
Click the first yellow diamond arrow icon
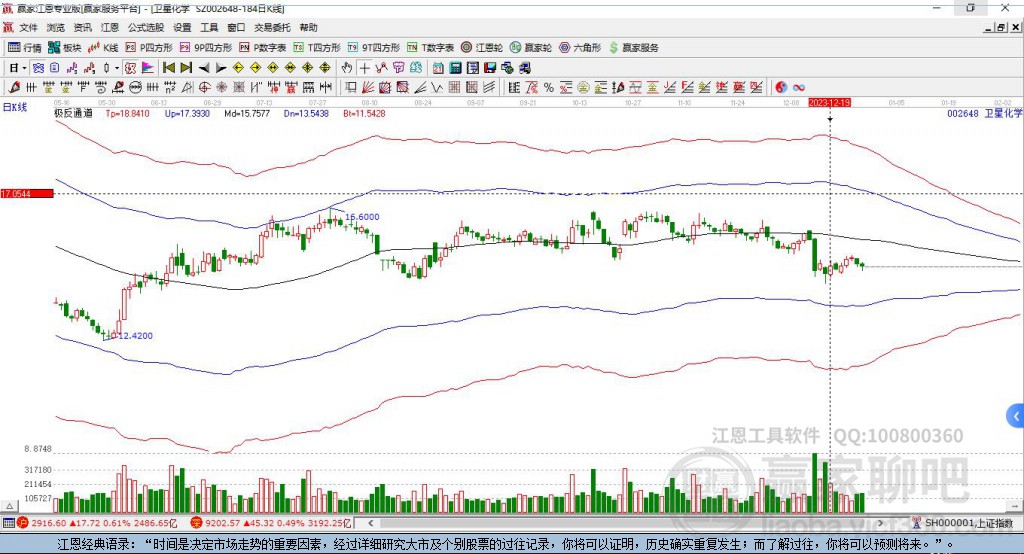click(x=238, y=68)
